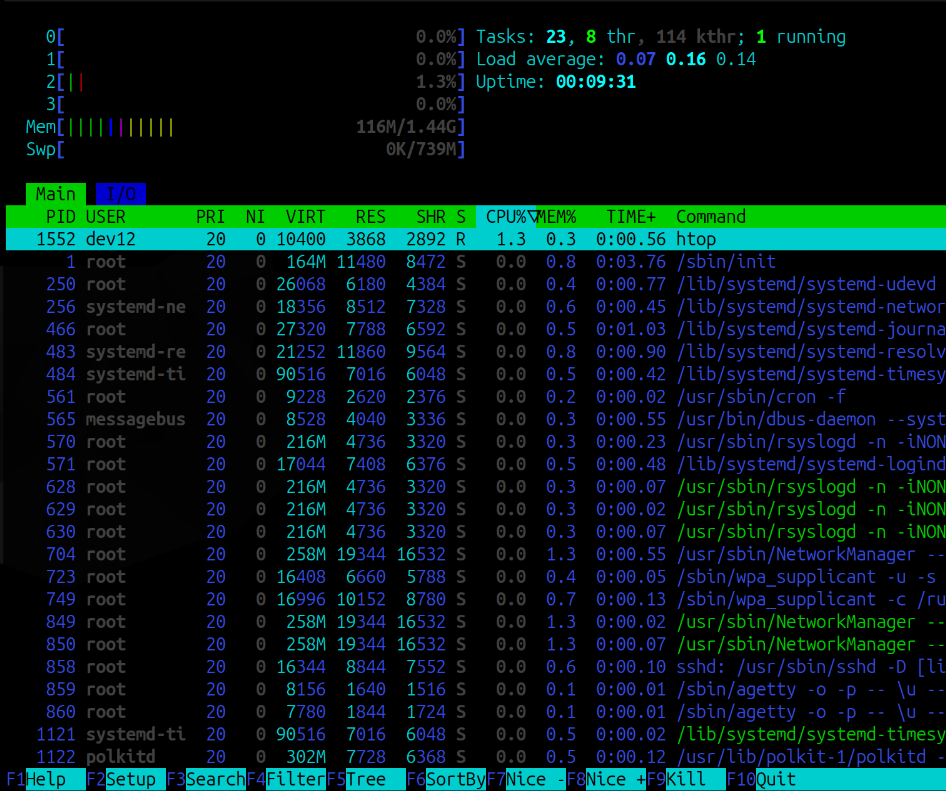The width and height of the screenshot is (946, 791).
Task: Click the F7 Nice - button
Action: [x=526, y=780]
